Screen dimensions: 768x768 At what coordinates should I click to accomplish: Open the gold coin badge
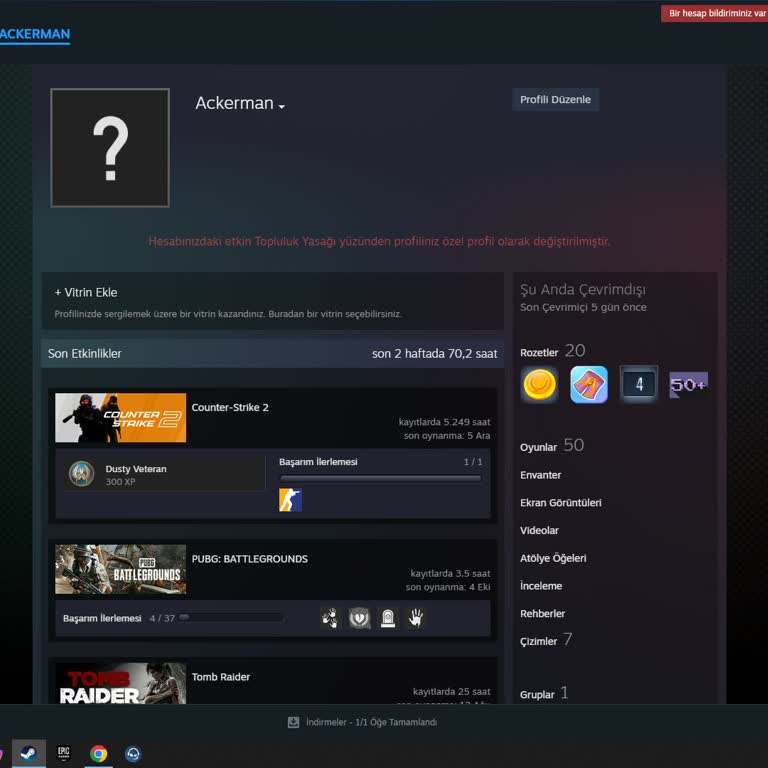(539, 384)
